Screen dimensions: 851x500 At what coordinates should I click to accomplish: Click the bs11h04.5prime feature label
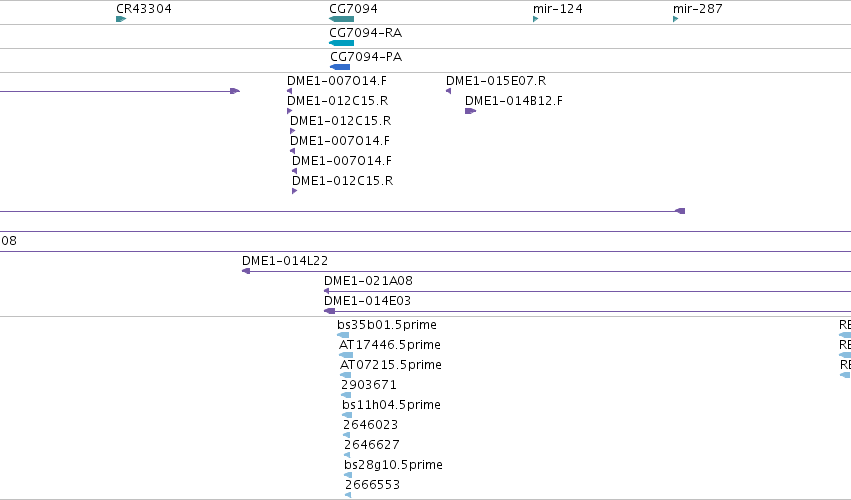coord(391,404)
